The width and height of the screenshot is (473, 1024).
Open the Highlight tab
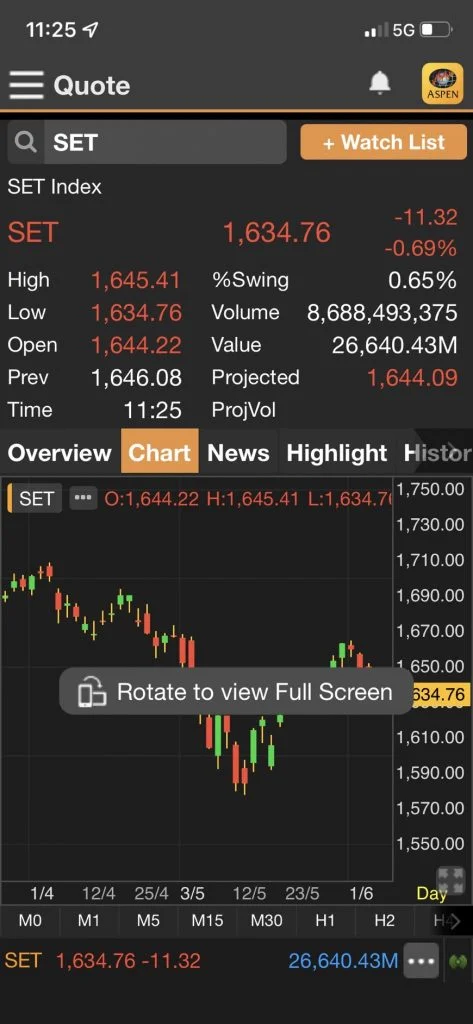[x=337, y=453]
